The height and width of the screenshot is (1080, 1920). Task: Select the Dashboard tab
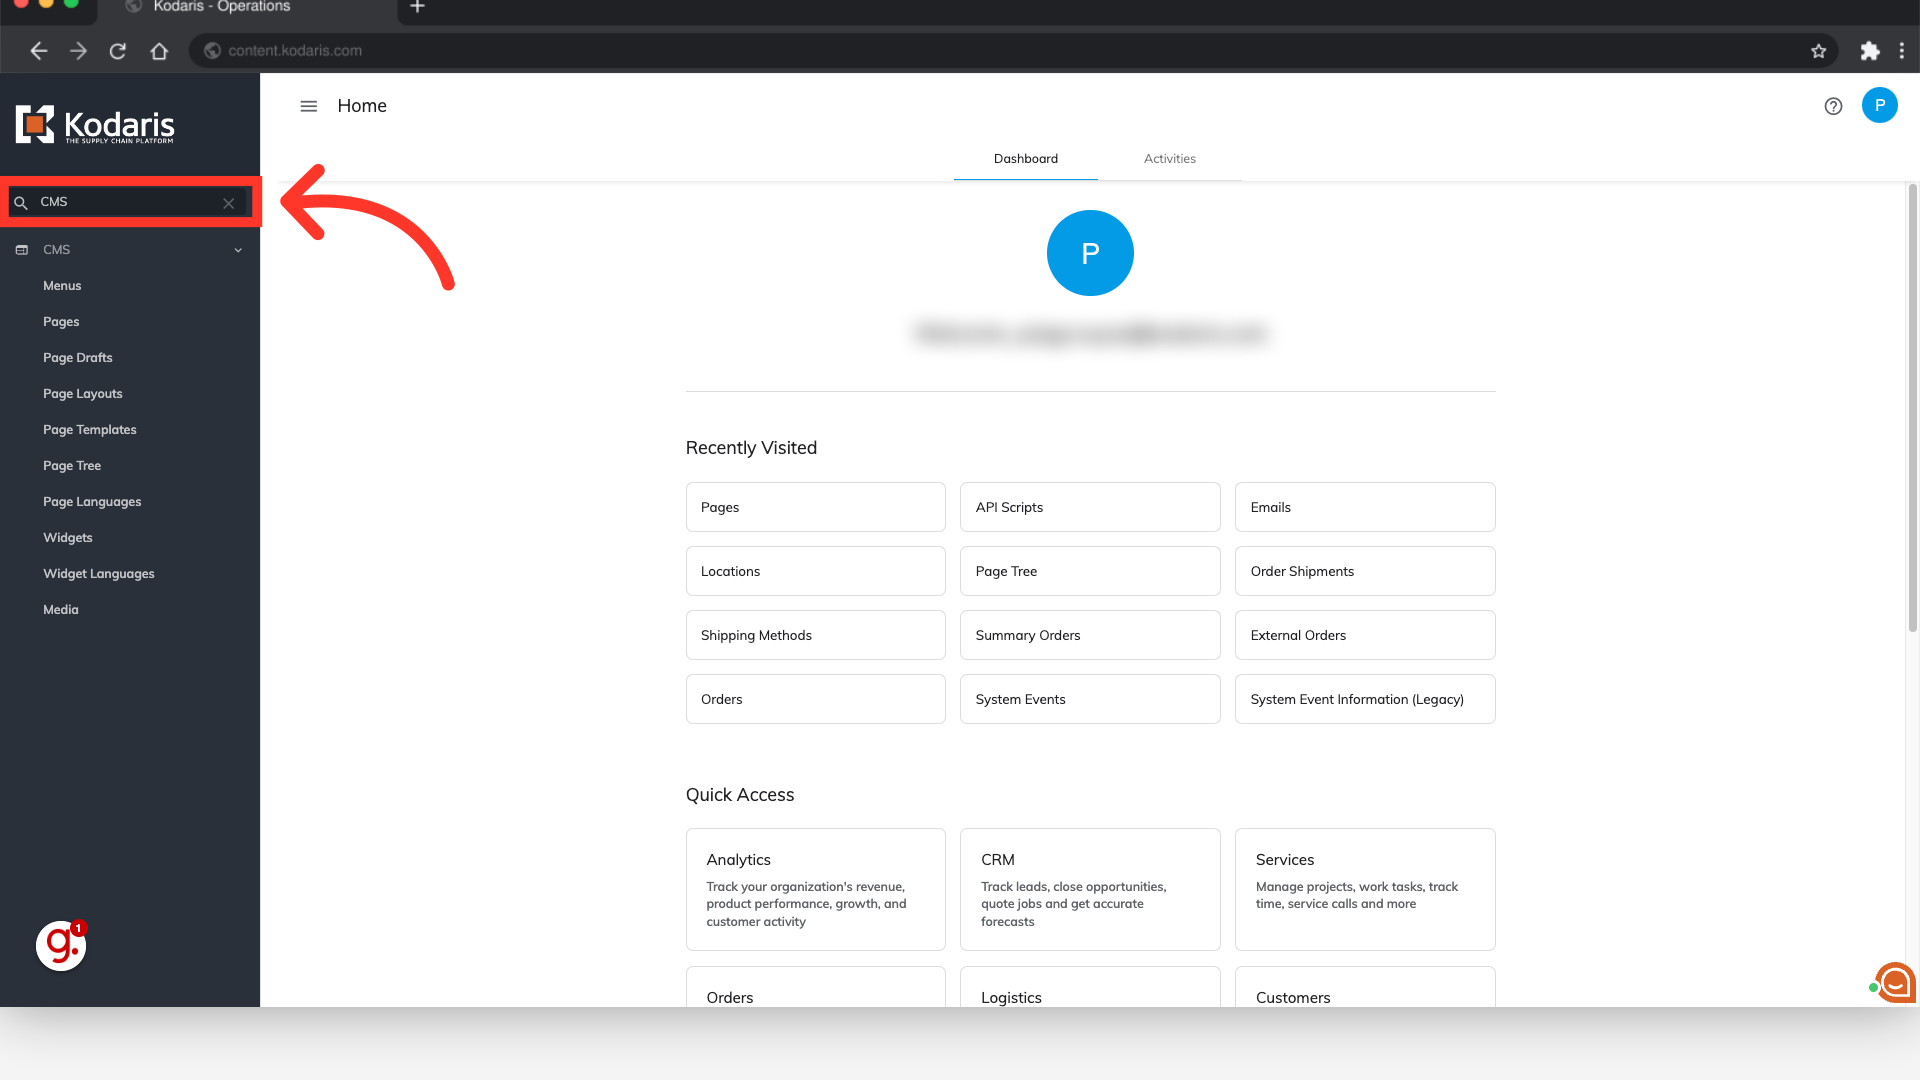coord(1025,159)
